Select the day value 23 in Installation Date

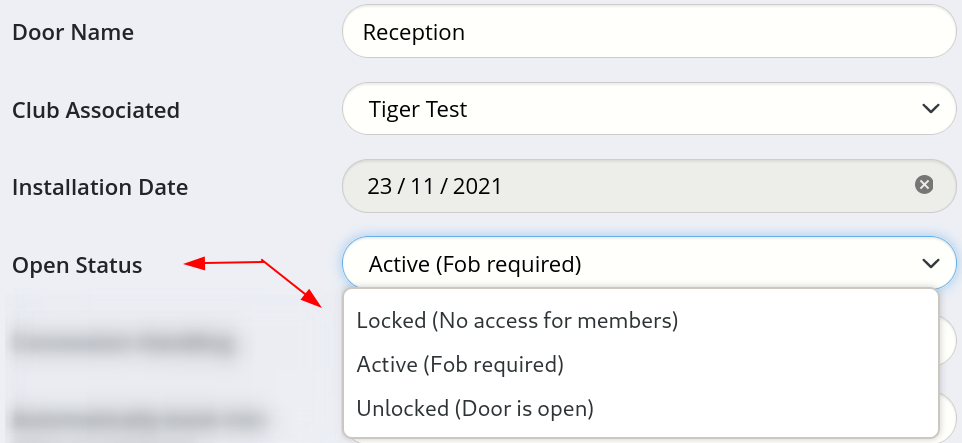coord(380,187)
